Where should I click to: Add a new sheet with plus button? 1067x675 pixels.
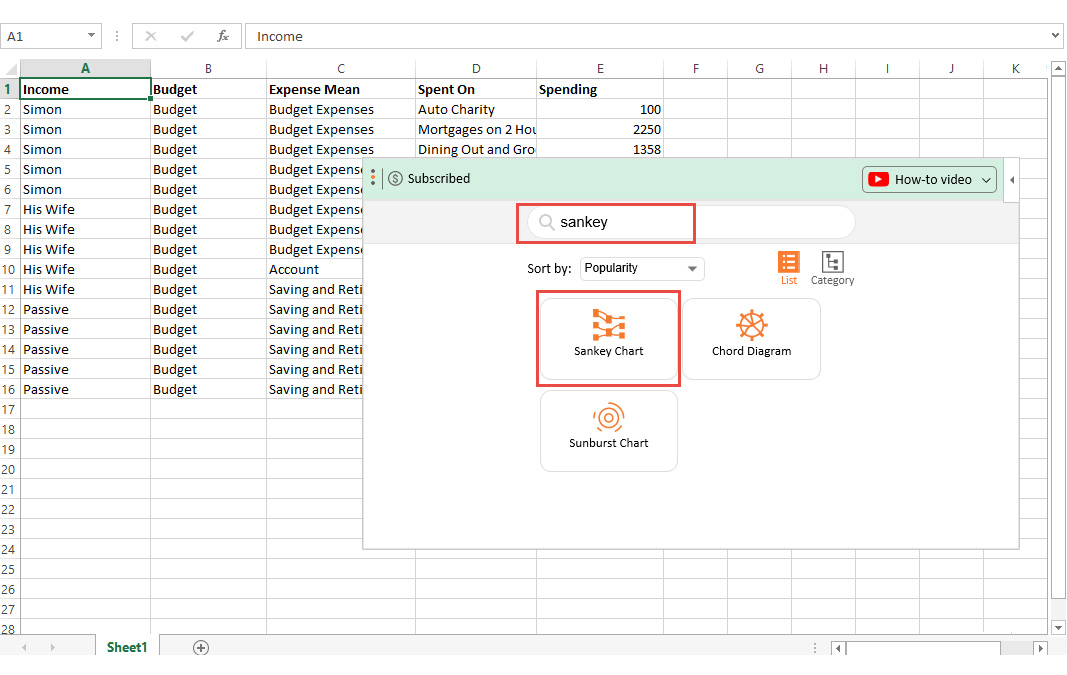[x=201, y=647]
